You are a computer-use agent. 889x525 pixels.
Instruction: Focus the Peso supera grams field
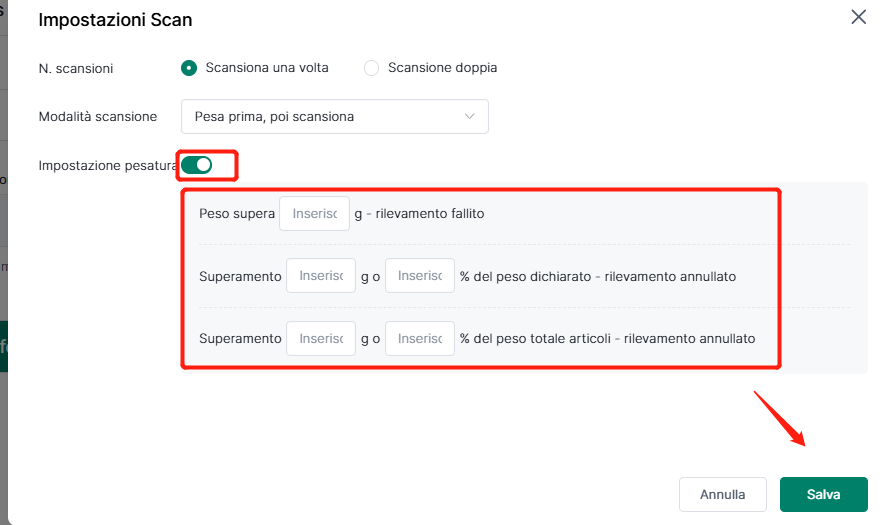[315, 214]
